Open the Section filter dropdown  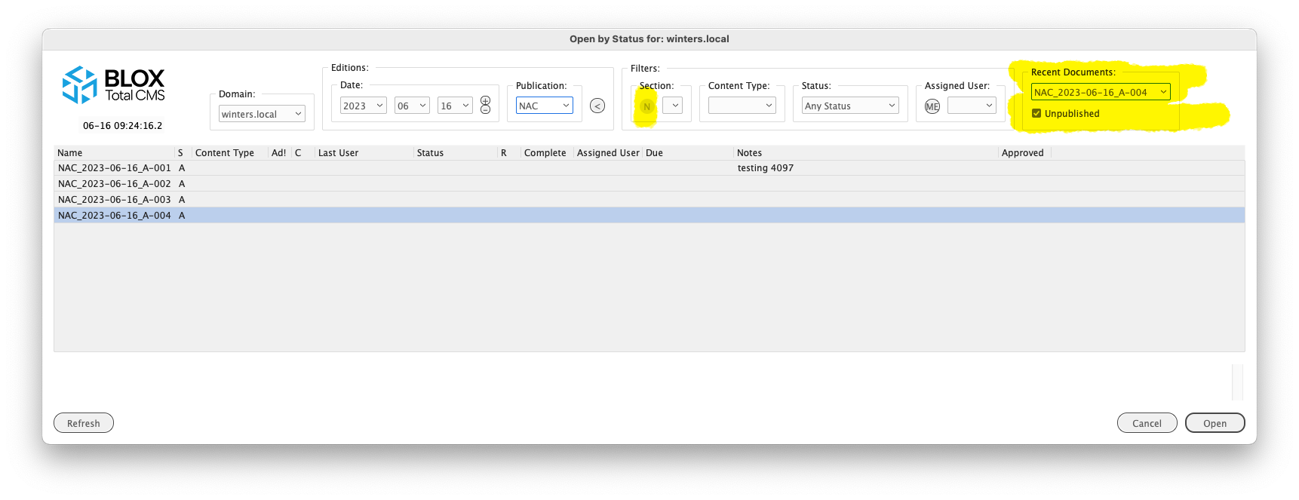point(672,106)
